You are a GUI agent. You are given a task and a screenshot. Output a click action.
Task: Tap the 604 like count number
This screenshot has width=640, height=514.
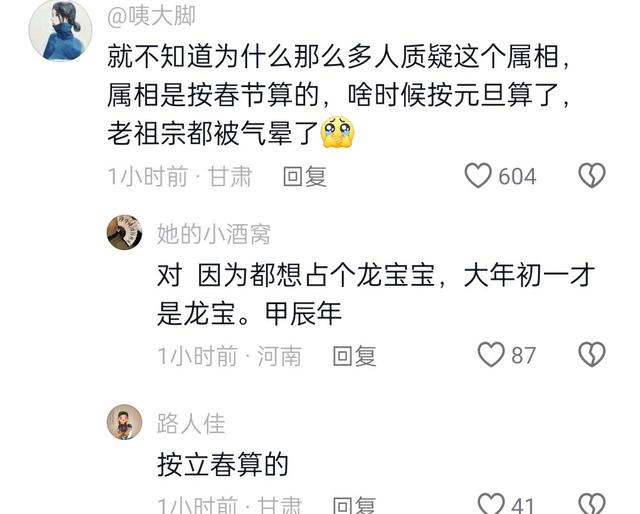tap(517, 176)
